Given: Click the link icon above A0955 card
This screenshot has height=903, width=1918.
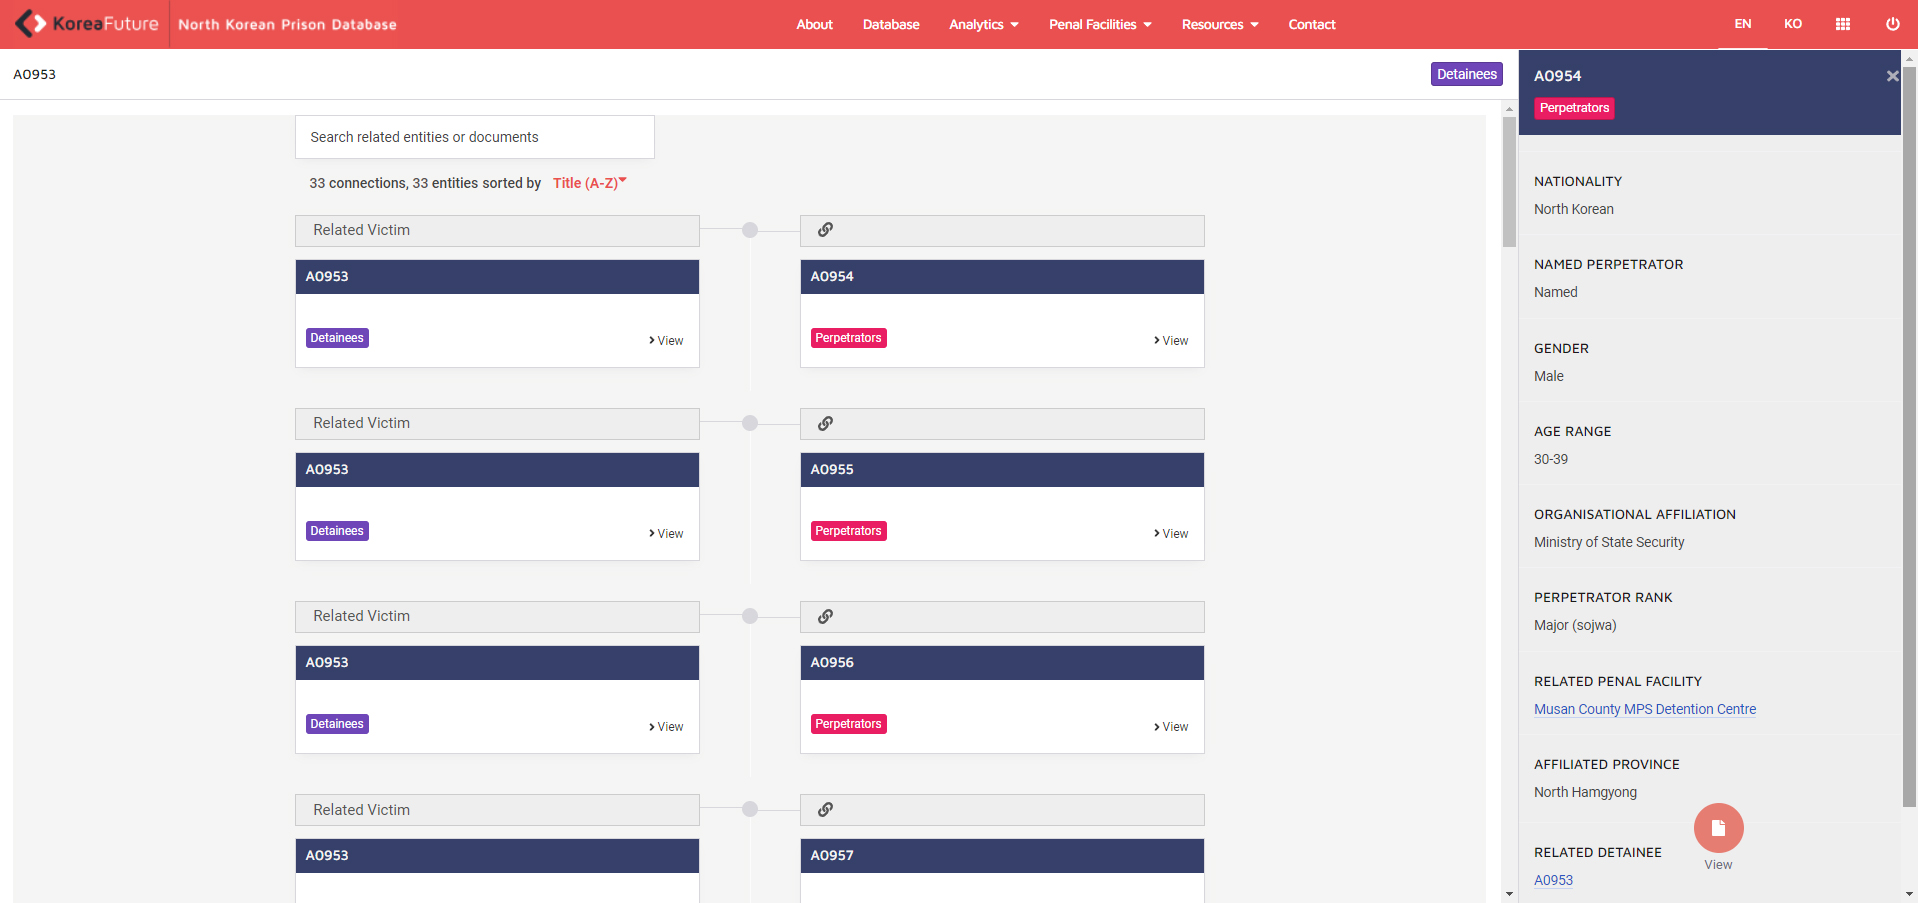Looking at the screenshot, I should click(825, 423).
